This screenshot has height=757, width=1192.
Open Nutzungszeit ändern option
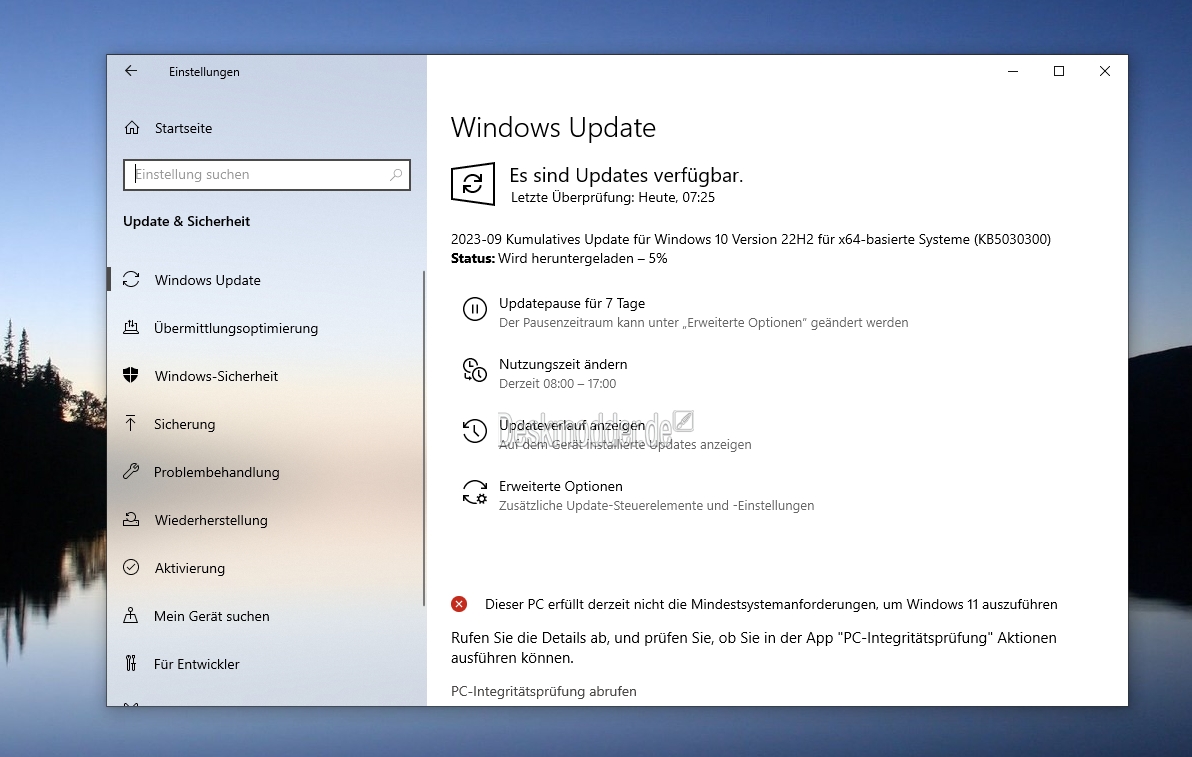[563, 364]
